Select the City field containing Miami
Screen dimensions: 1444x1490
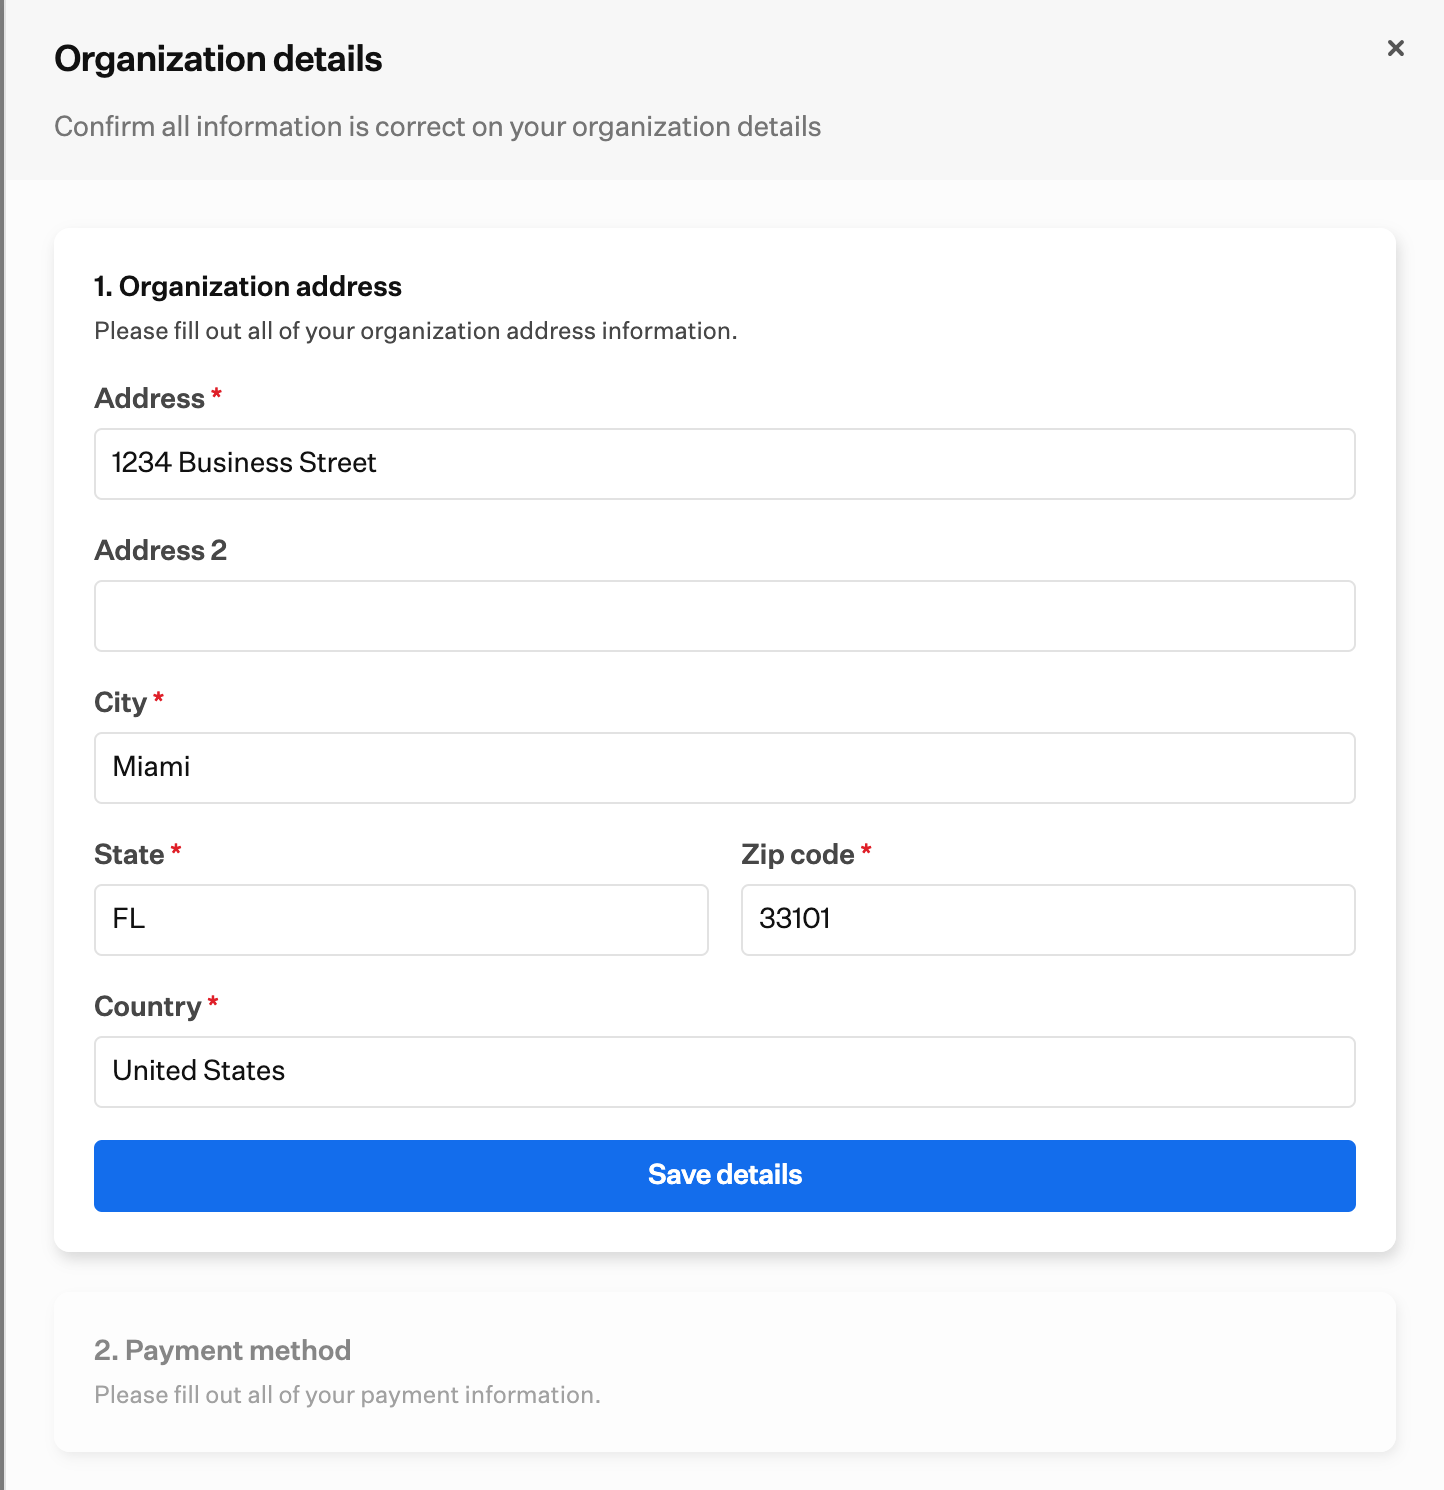point(725,768)
